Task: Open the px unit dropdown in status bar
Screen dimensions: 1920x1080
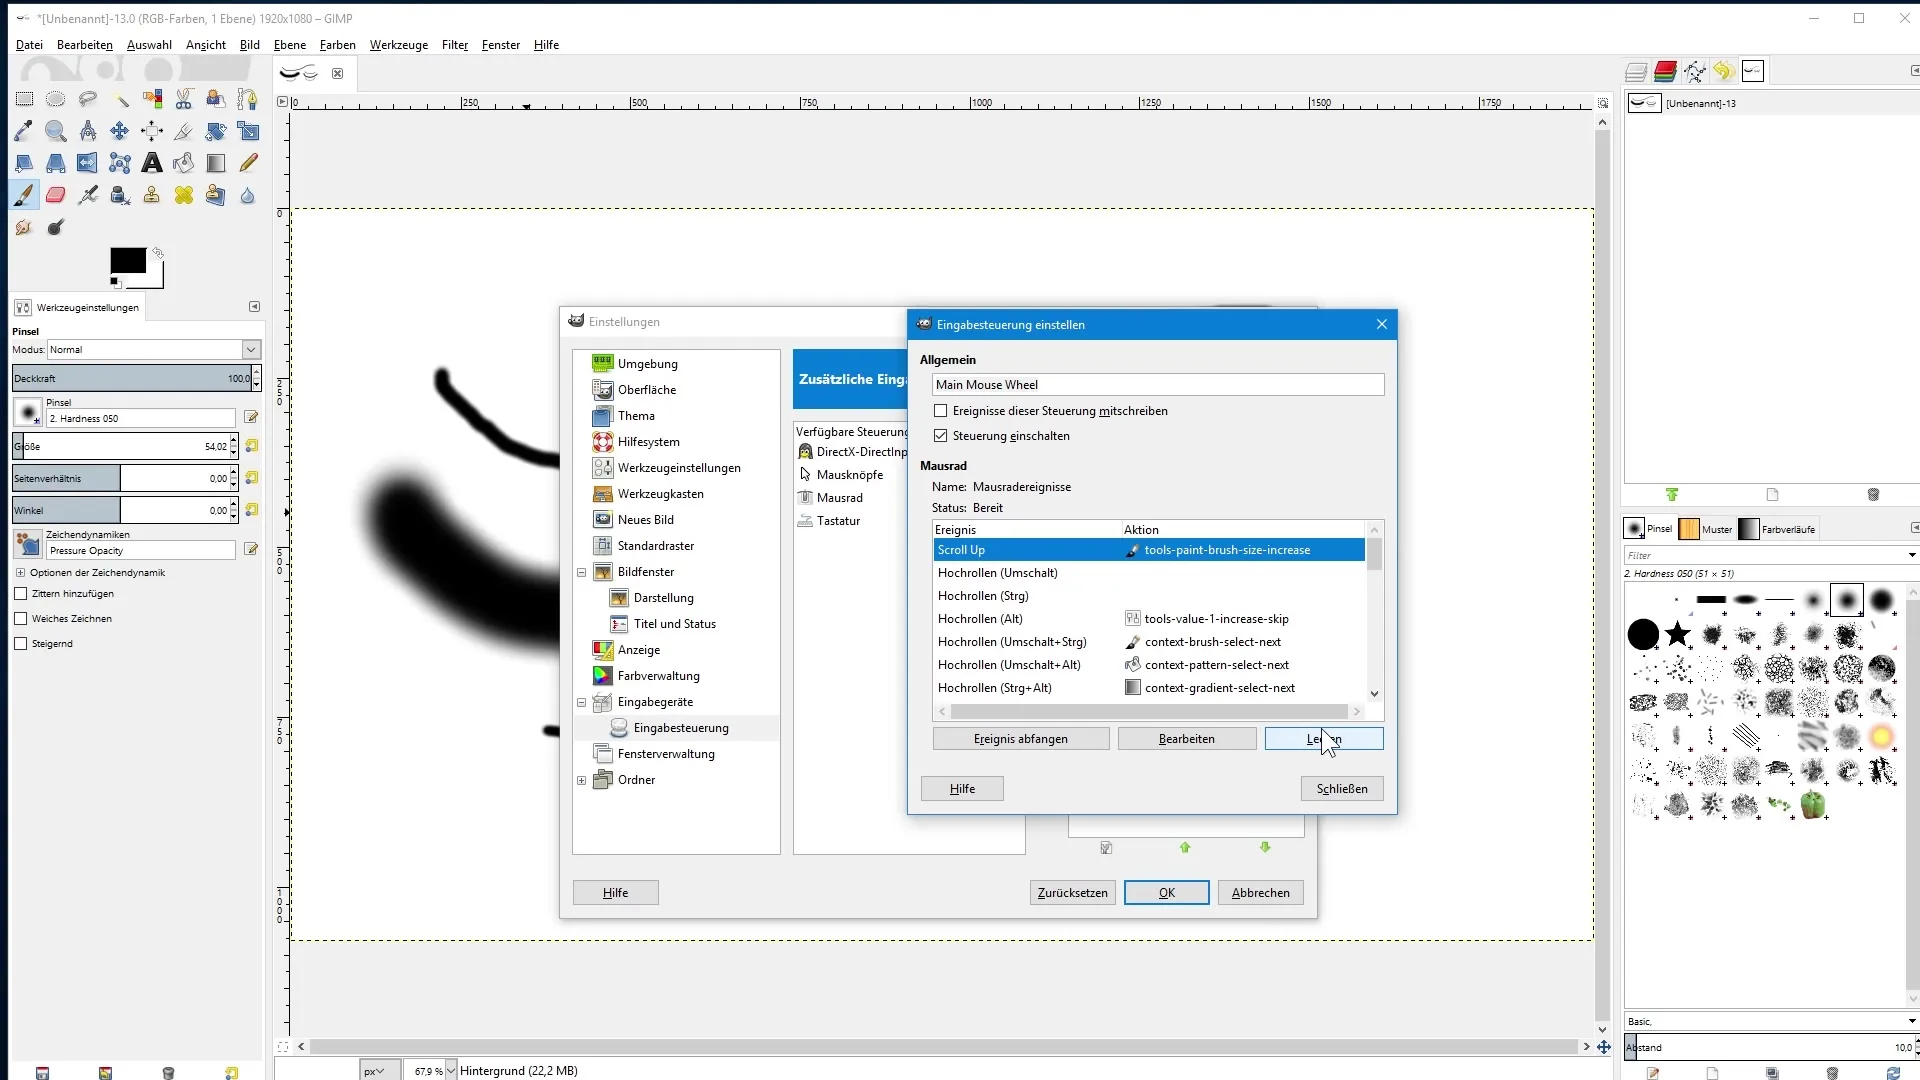Action: 380,1071
